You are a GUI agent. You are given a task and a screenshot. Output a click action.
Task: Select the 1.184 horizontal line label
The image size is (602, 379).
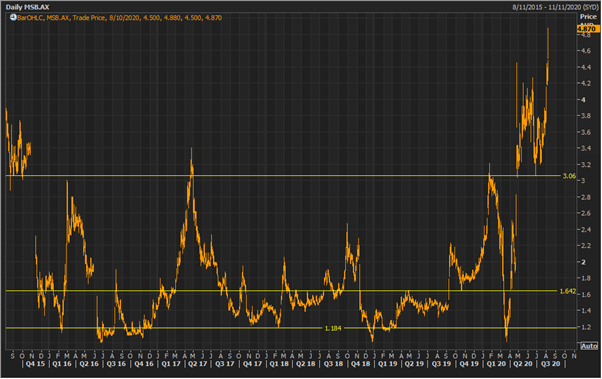pos(333,328)
